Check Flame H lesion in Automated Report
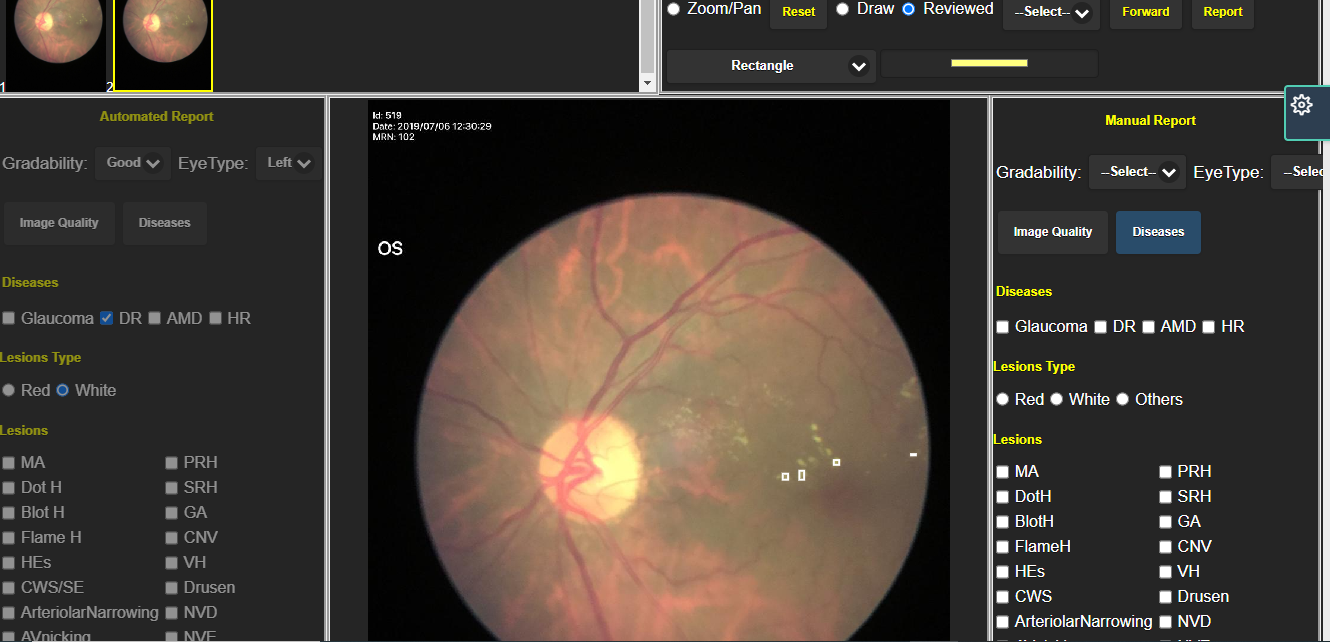This screenshot has width=1330, height=642. 9,538
